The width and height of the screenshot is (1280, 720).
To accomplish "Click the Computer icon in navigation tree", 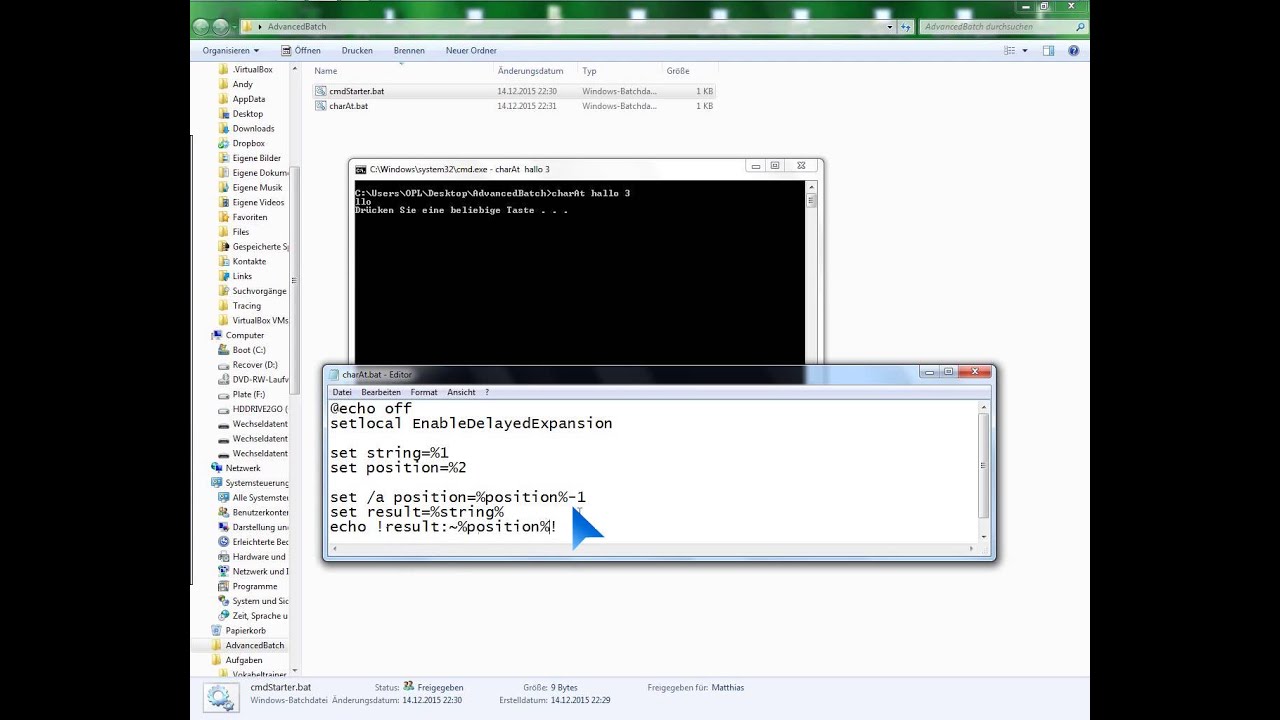I will [x=216, y=335].
